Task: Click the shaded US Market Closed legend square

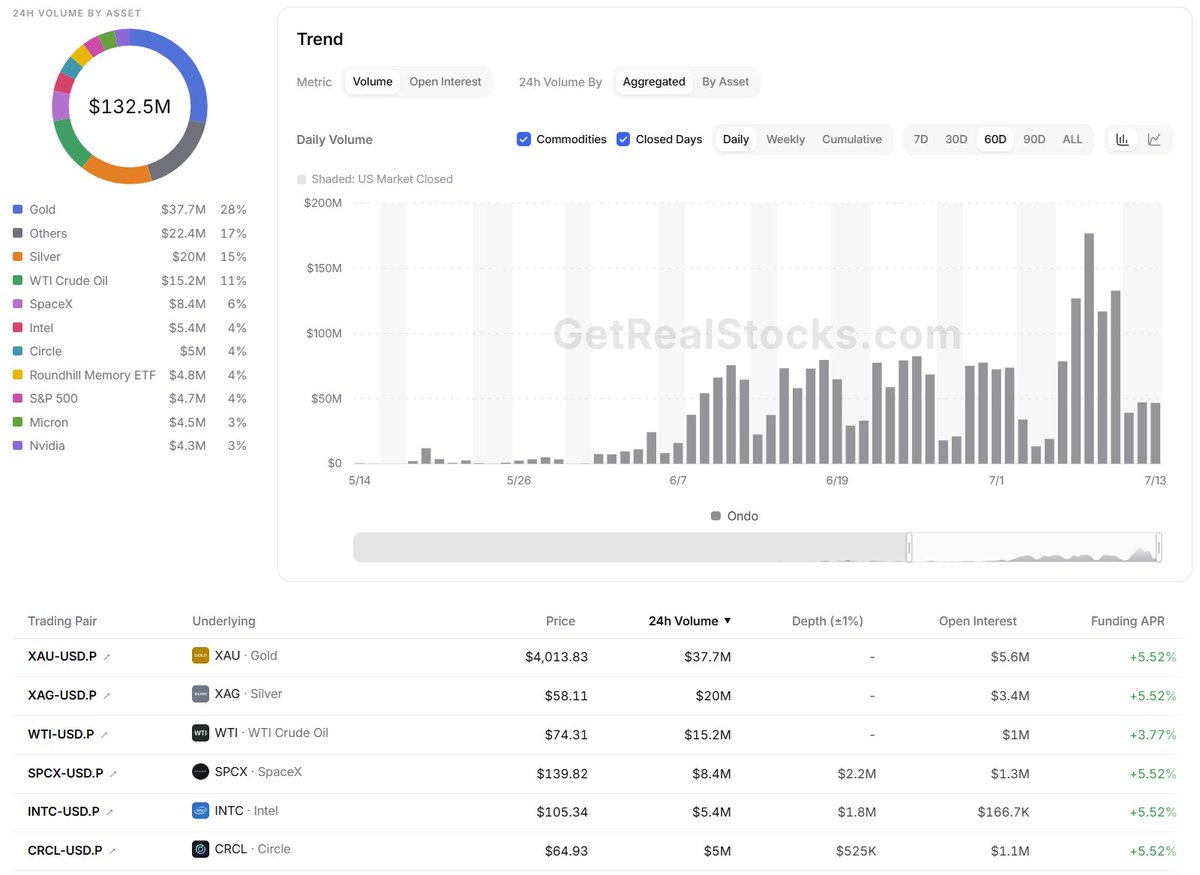Action: (x=302, y=179)
